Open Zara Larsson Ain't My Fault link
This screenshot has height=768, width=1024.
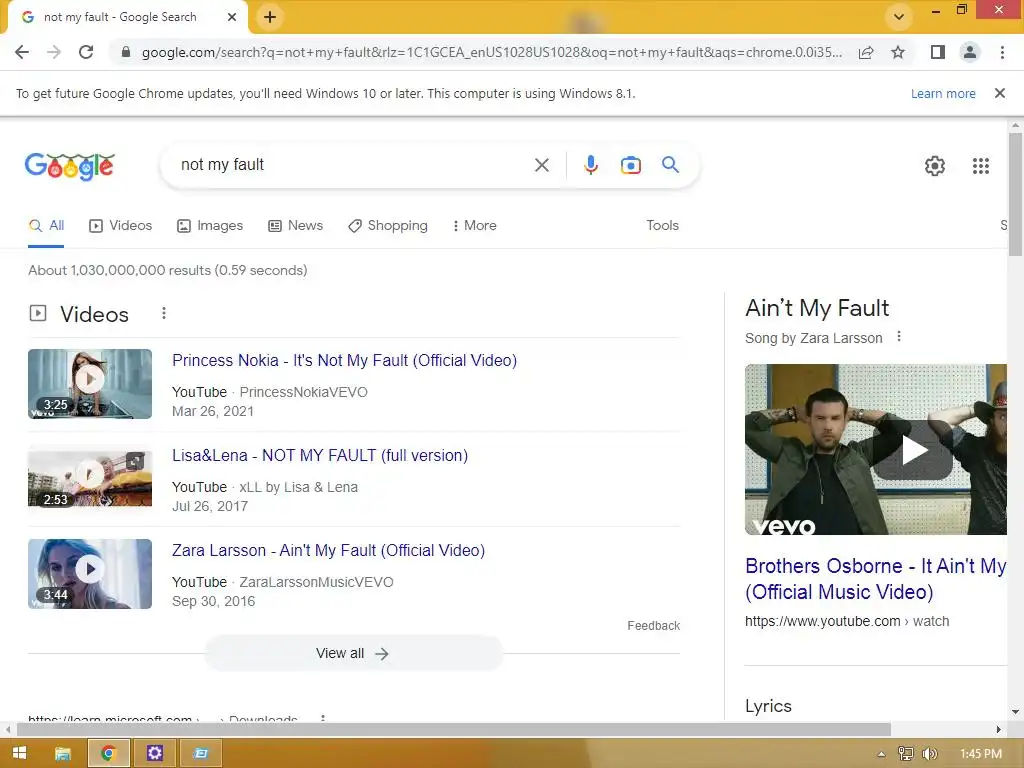[x=328, y=551]
